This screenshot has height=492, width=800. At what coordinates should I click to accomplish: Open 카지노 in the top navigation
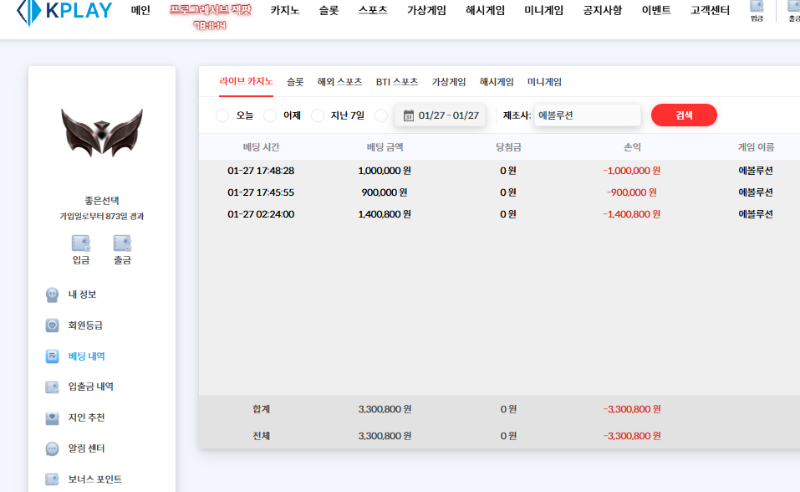click(285, 11)
